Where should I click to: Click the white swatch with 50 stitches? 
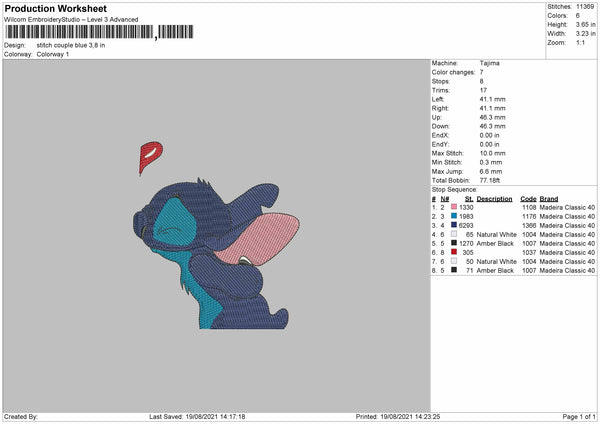pos(454,261)
